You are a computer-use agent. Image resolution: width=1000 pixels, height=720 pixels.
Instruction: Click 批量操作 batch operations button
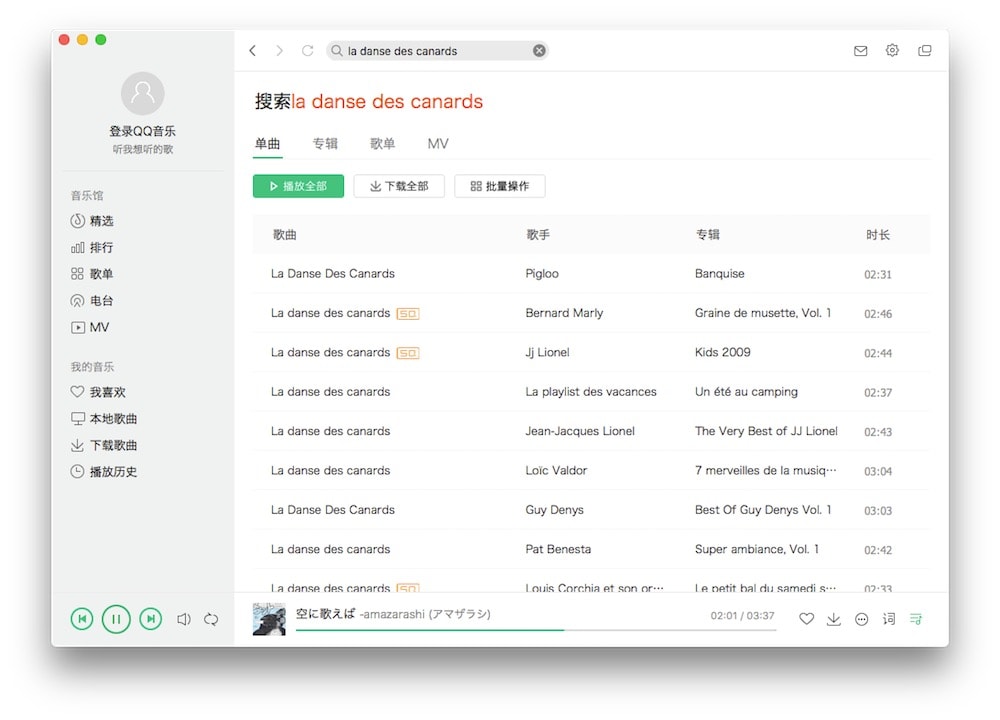pyautogui.click(x=499, y=186)
